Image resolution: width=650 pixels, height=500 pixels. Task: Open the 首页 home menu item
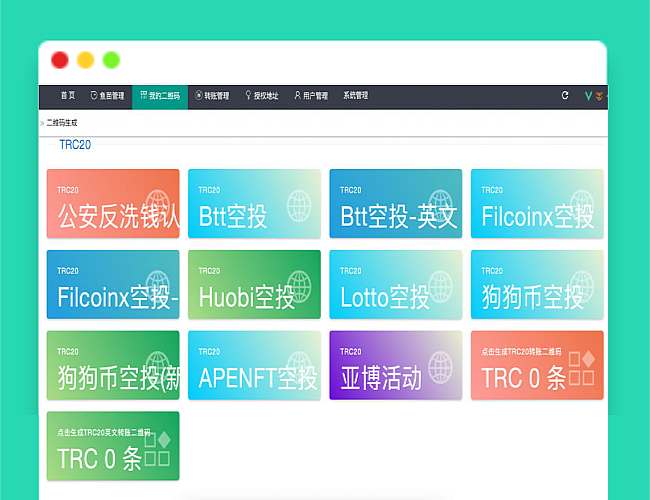(68, 96)
